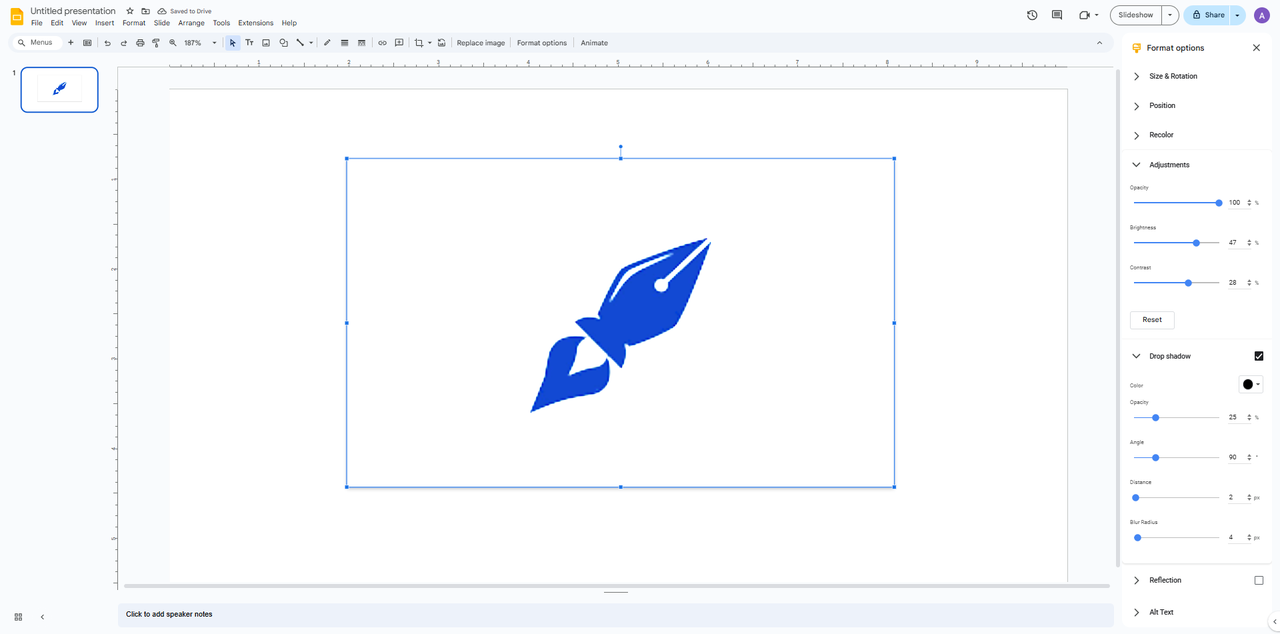Open the View menu
The image size is (1280, 634).
point(79,23)
